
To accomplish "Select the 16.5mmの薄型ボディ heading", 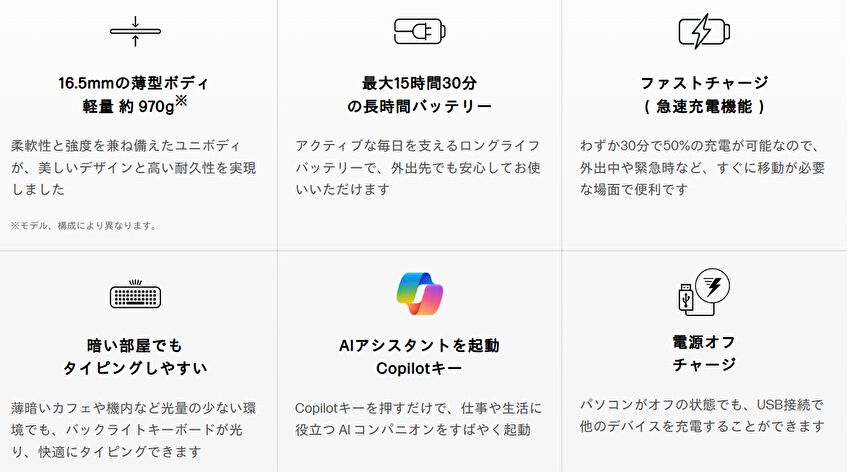I will pos(133,83).
